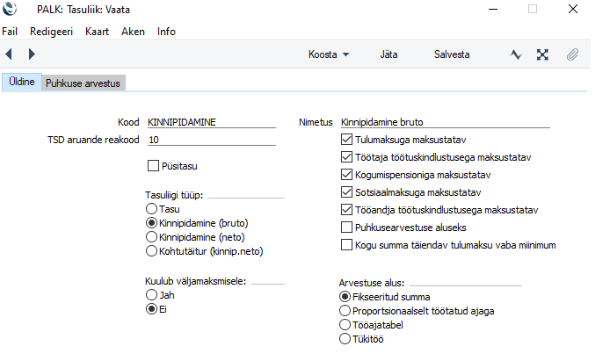This screenshot has width=610, height=361.
Task: Open the Fail menu
Action: 10,32
